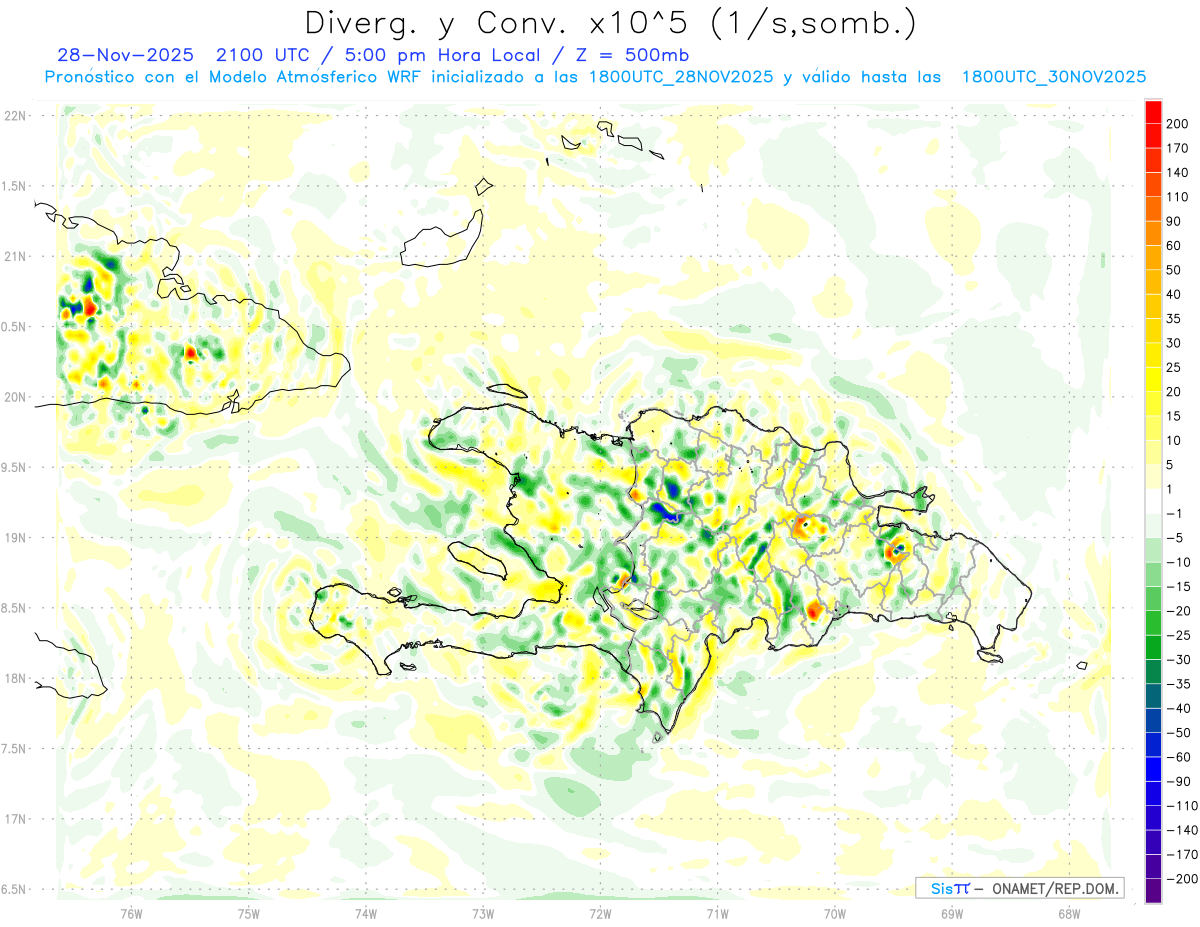Click the '1800UTC_28NOV2025' initialization time

pyautogui.click(x=681, y=77)
